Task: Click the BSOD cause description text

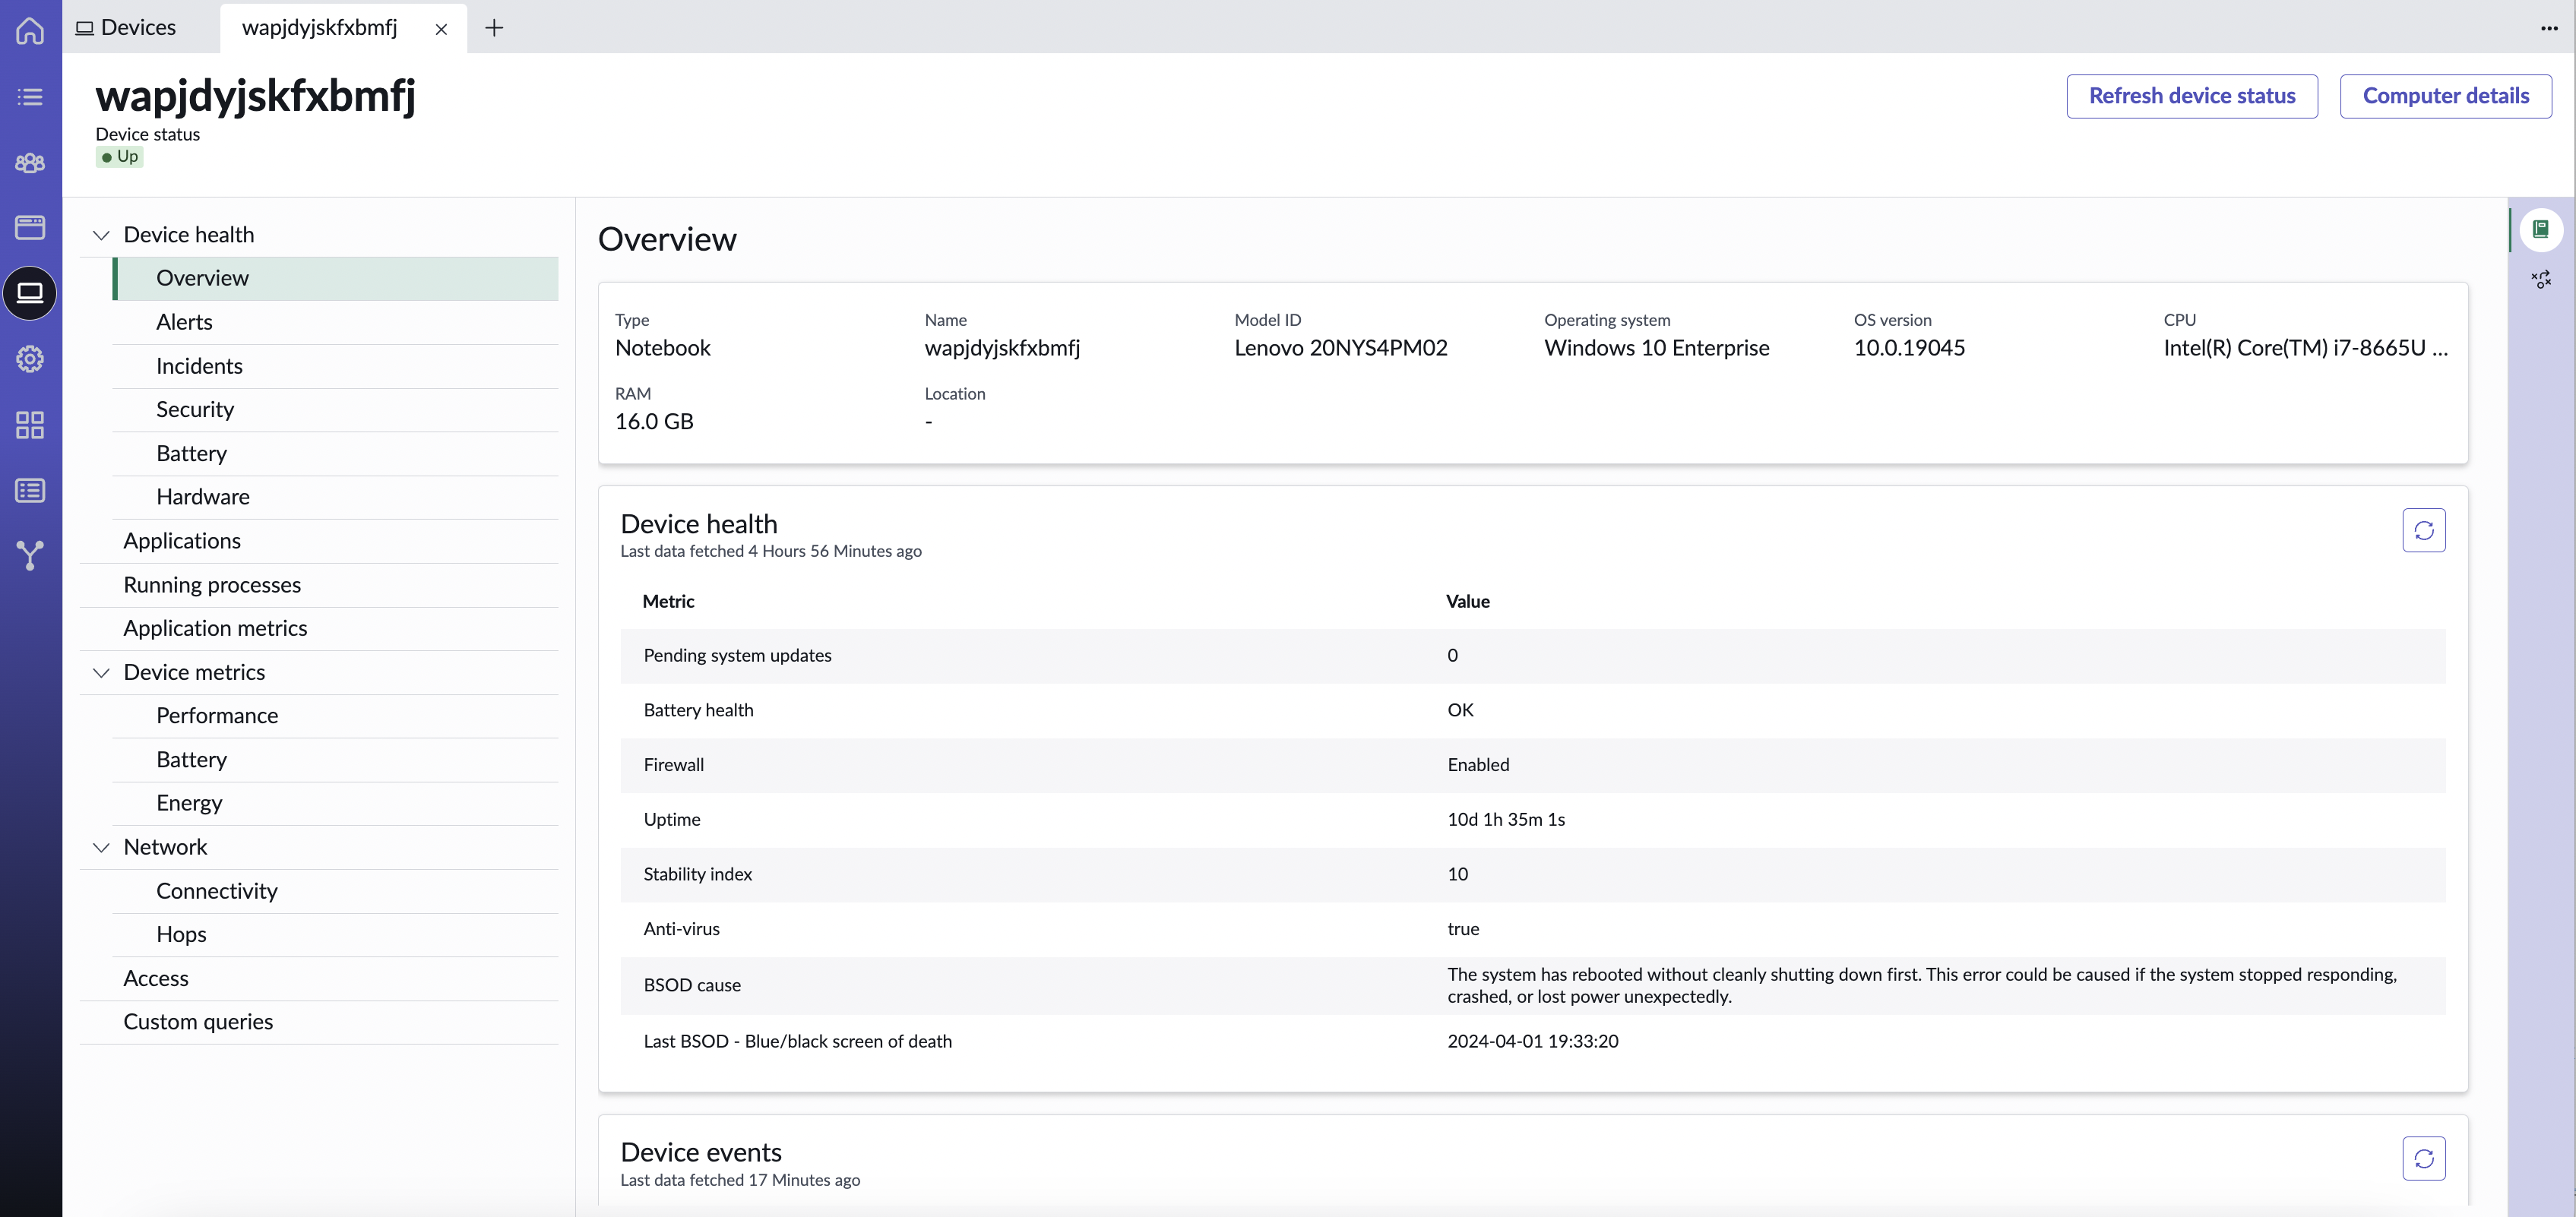Action: [x=1922, y=985]
